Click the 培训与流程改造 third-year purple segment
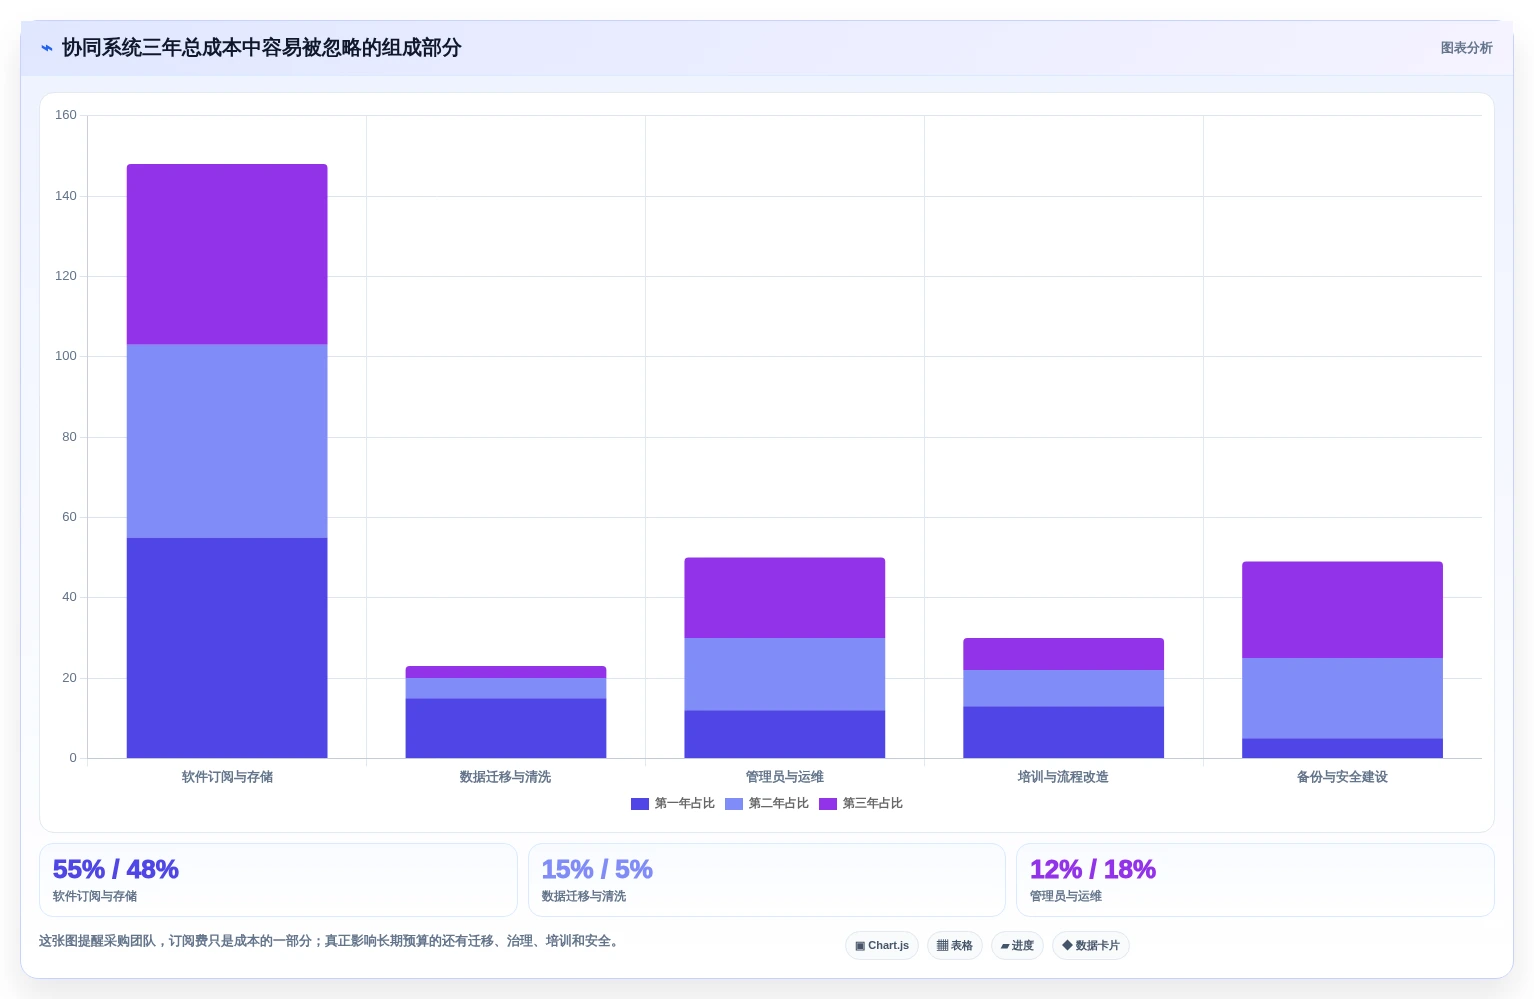1534x999 pixels. pyautogui.click(x=1063, y=654)
